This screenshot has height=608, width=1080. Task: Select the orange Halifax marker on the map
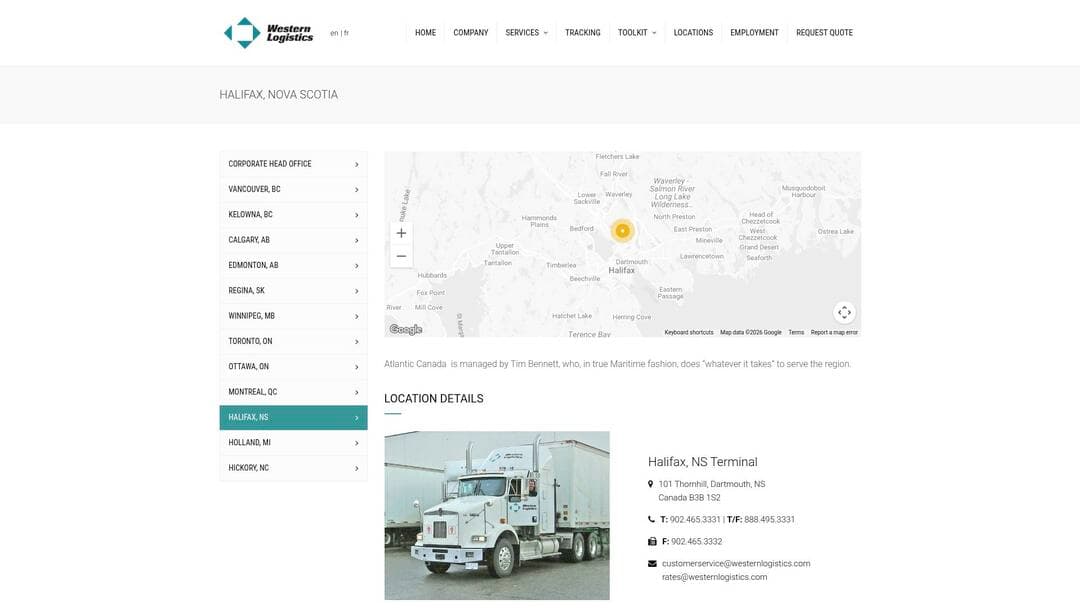(622, 230)
